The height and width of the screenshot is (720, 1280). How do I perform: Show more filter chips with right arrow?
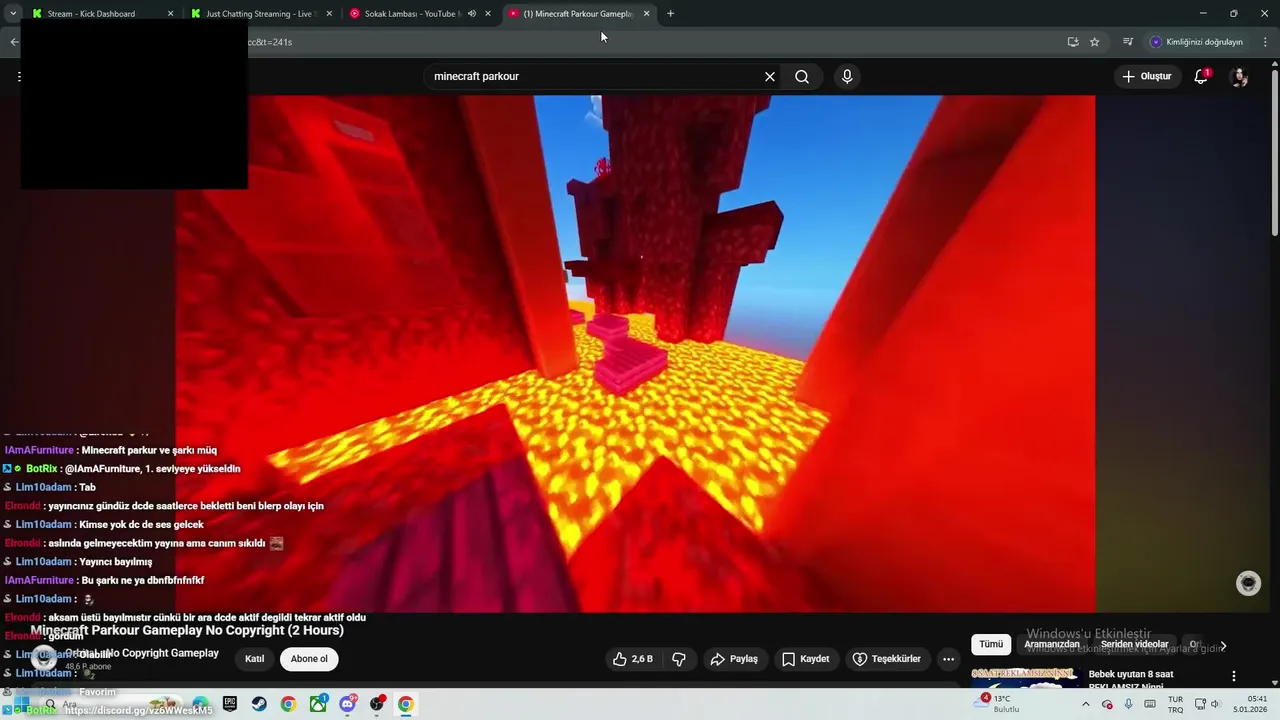click(1223, 646)
